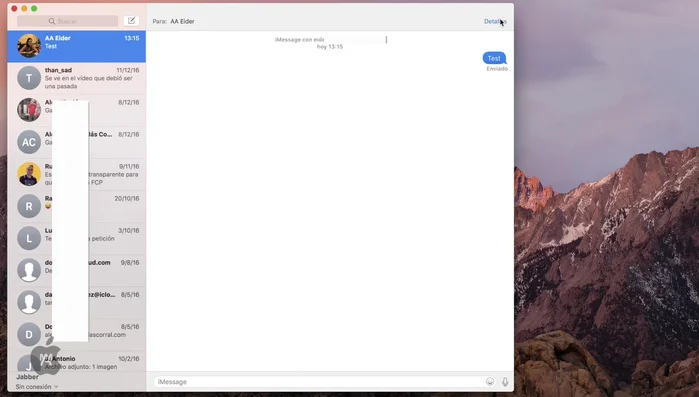Viewport: 699px width, 397px height.
Task: Click the compose new message icon
Action: point(131,20)
